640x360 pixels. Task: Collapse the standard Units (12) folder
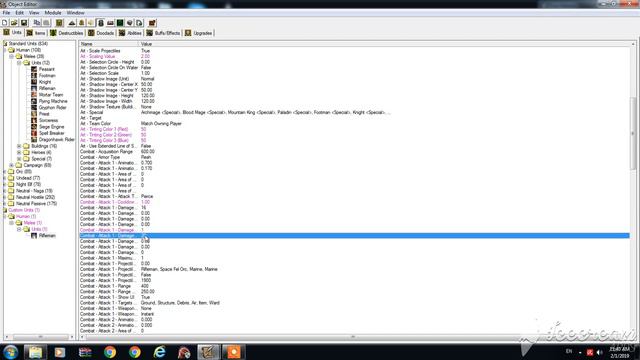tap(19, 63)
